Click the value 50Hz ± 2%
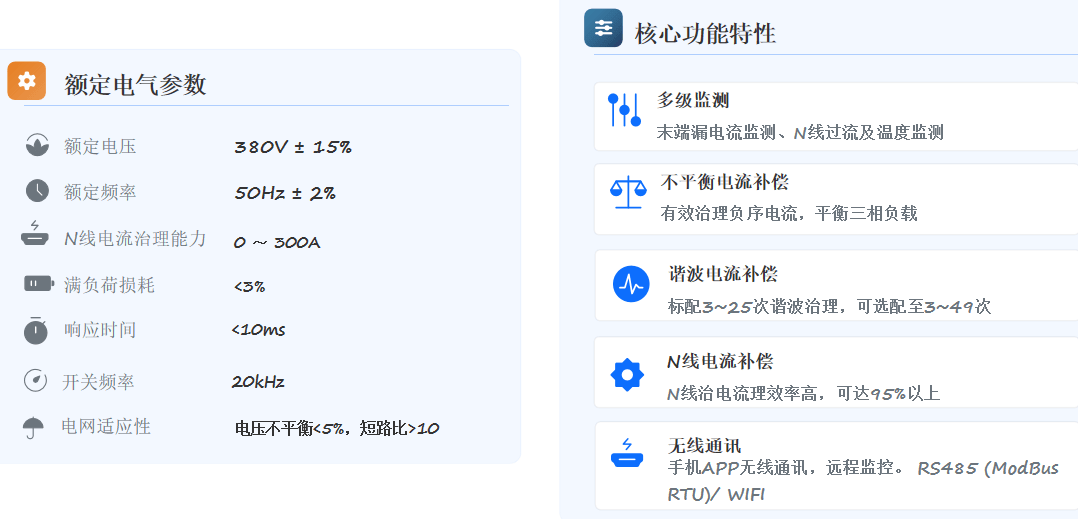 (285, 193)
